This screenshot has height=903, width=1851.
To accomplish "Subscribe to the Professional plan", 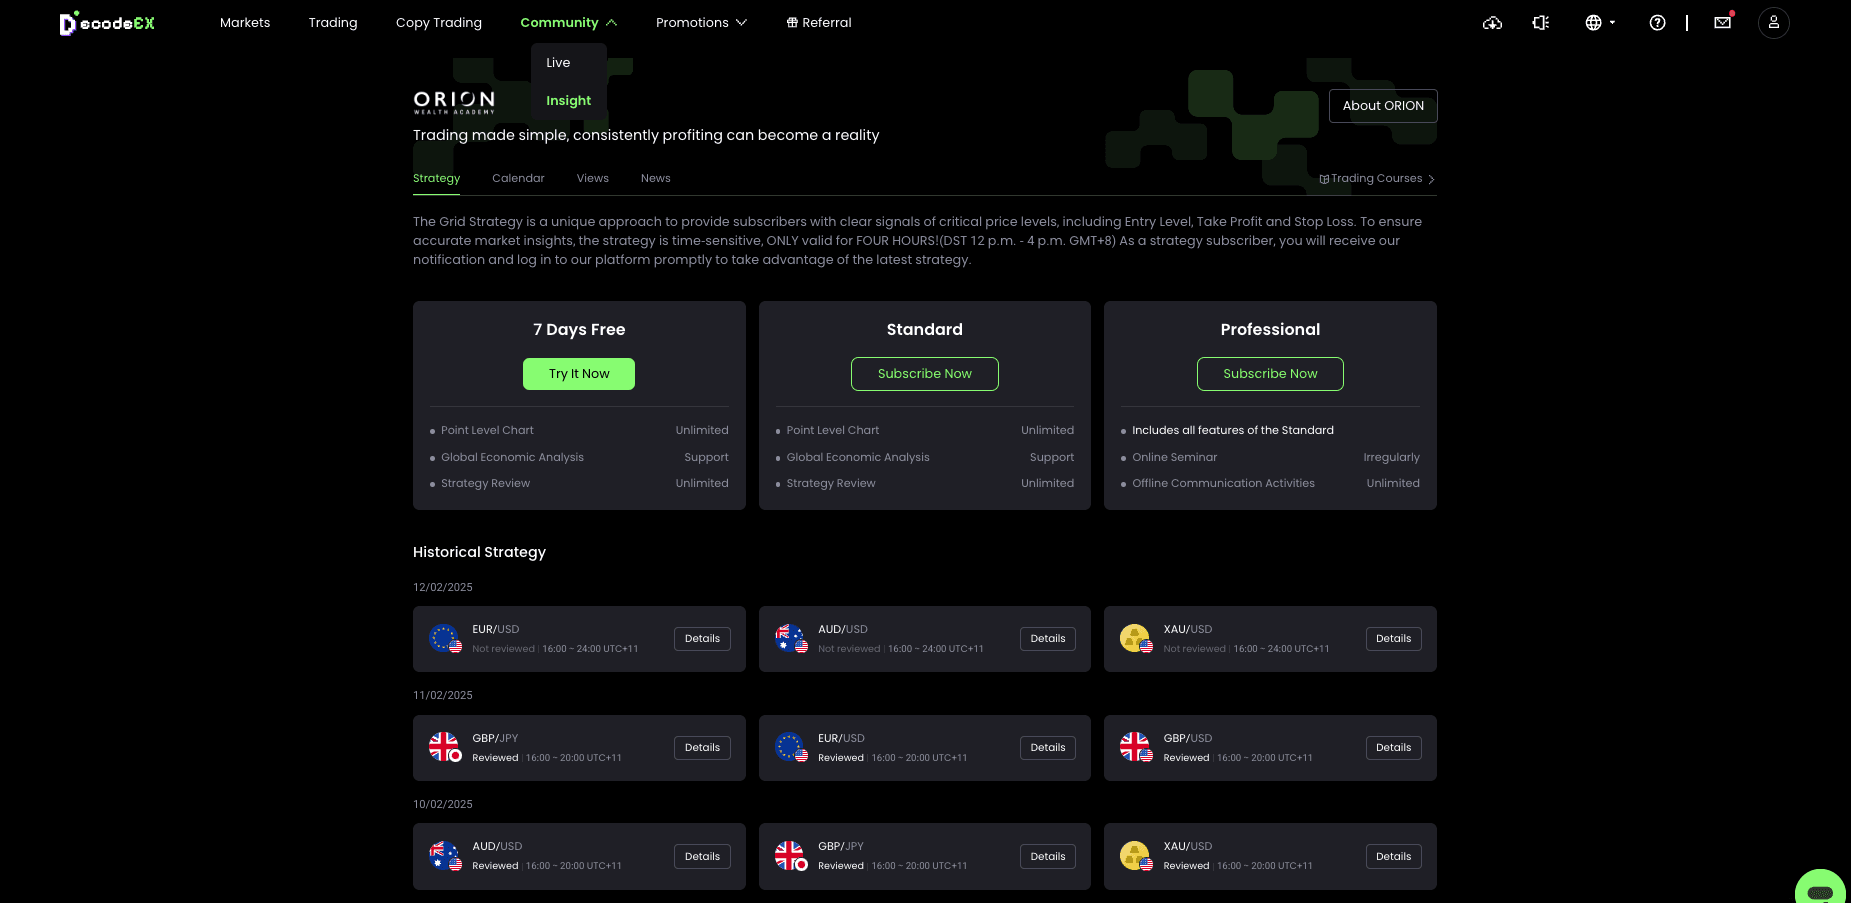I will point(1270,374).
